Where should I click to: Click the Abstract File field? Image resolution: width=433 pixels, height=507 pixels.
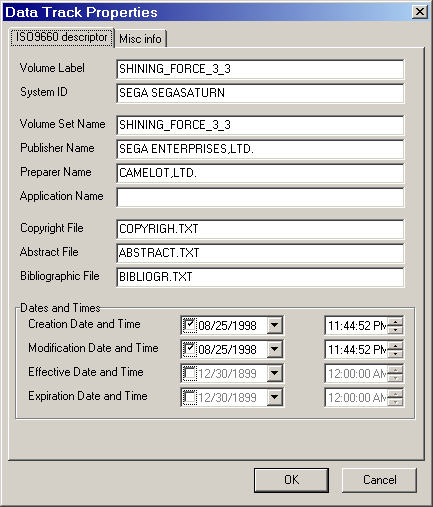[x=260, y=253]
